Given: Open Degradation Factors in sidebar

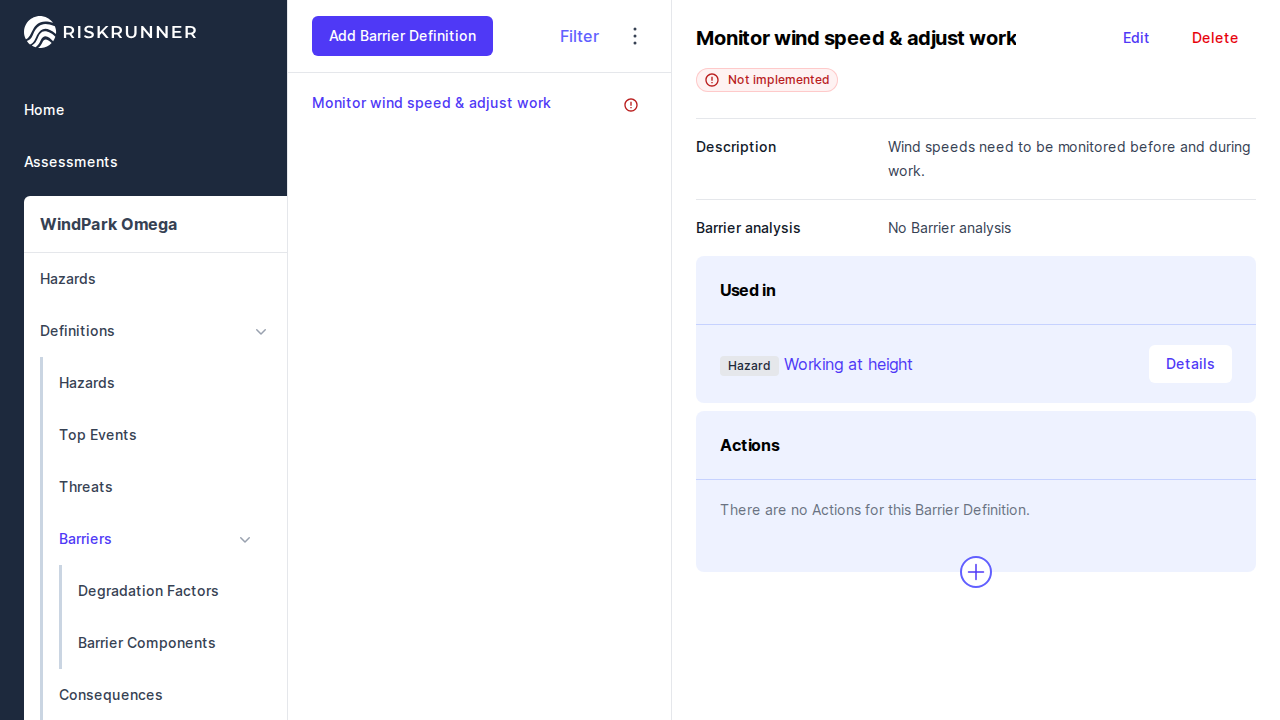Looking at the screenshot, I should pyautogui.click(x=148, y=591).
